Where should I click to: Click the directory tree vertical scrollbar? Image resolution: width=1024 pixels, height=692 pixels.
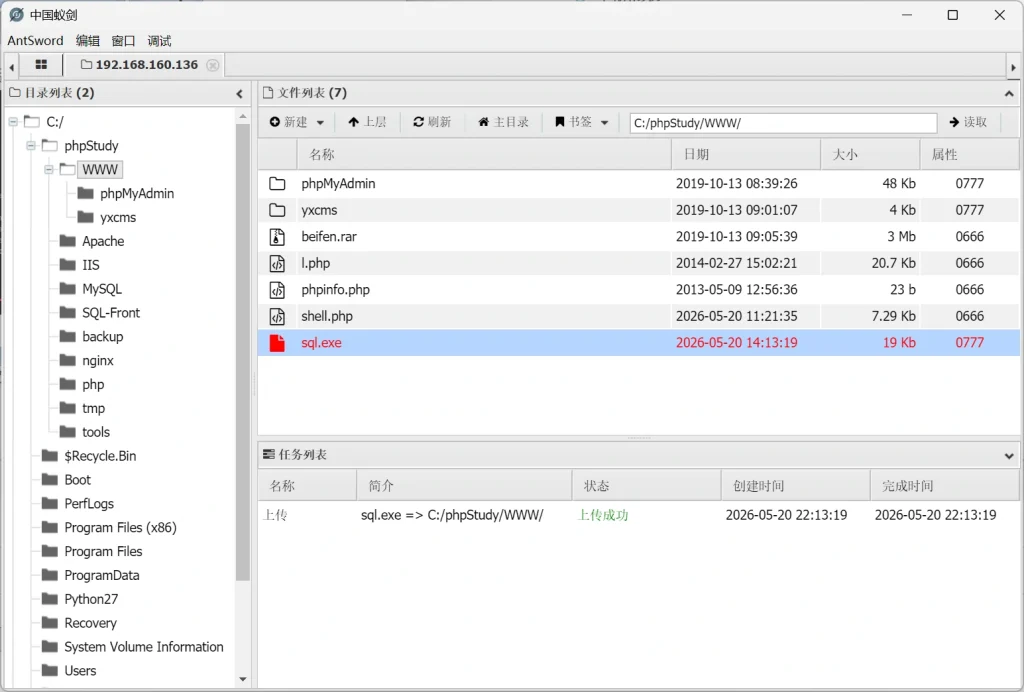point(242,353)
